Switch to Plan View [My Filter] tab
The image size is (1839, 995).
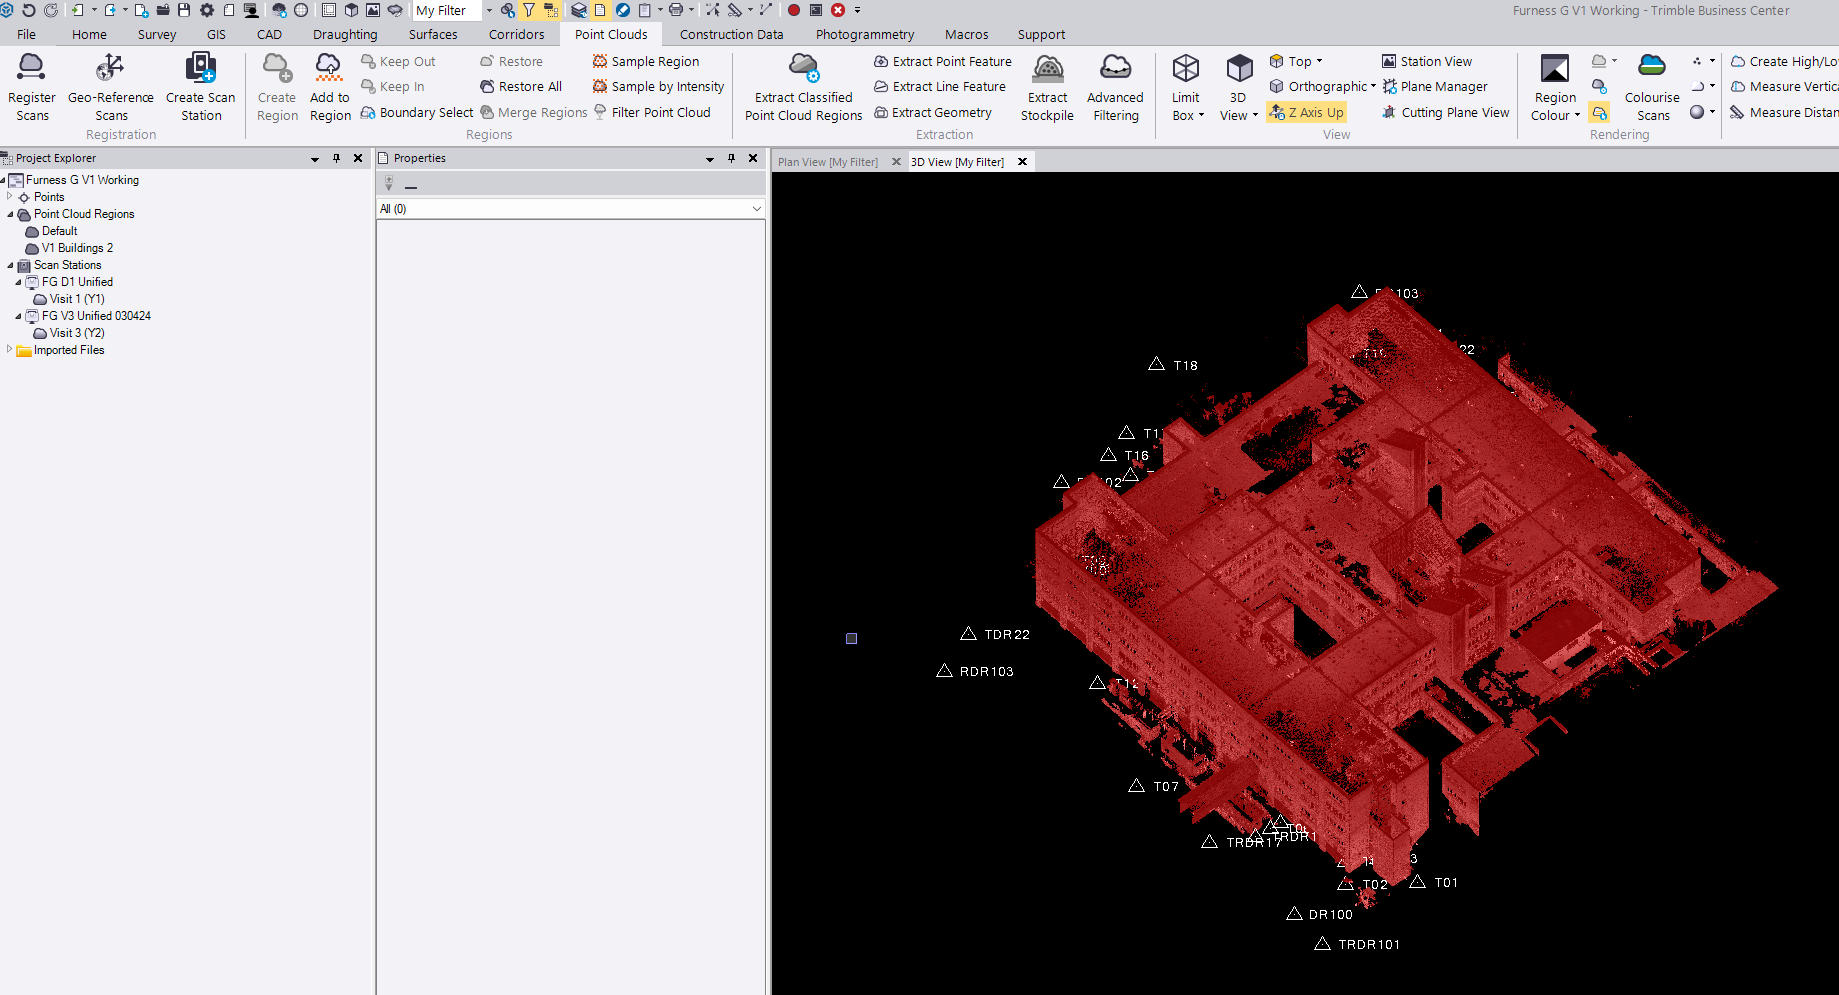[828, 162]
